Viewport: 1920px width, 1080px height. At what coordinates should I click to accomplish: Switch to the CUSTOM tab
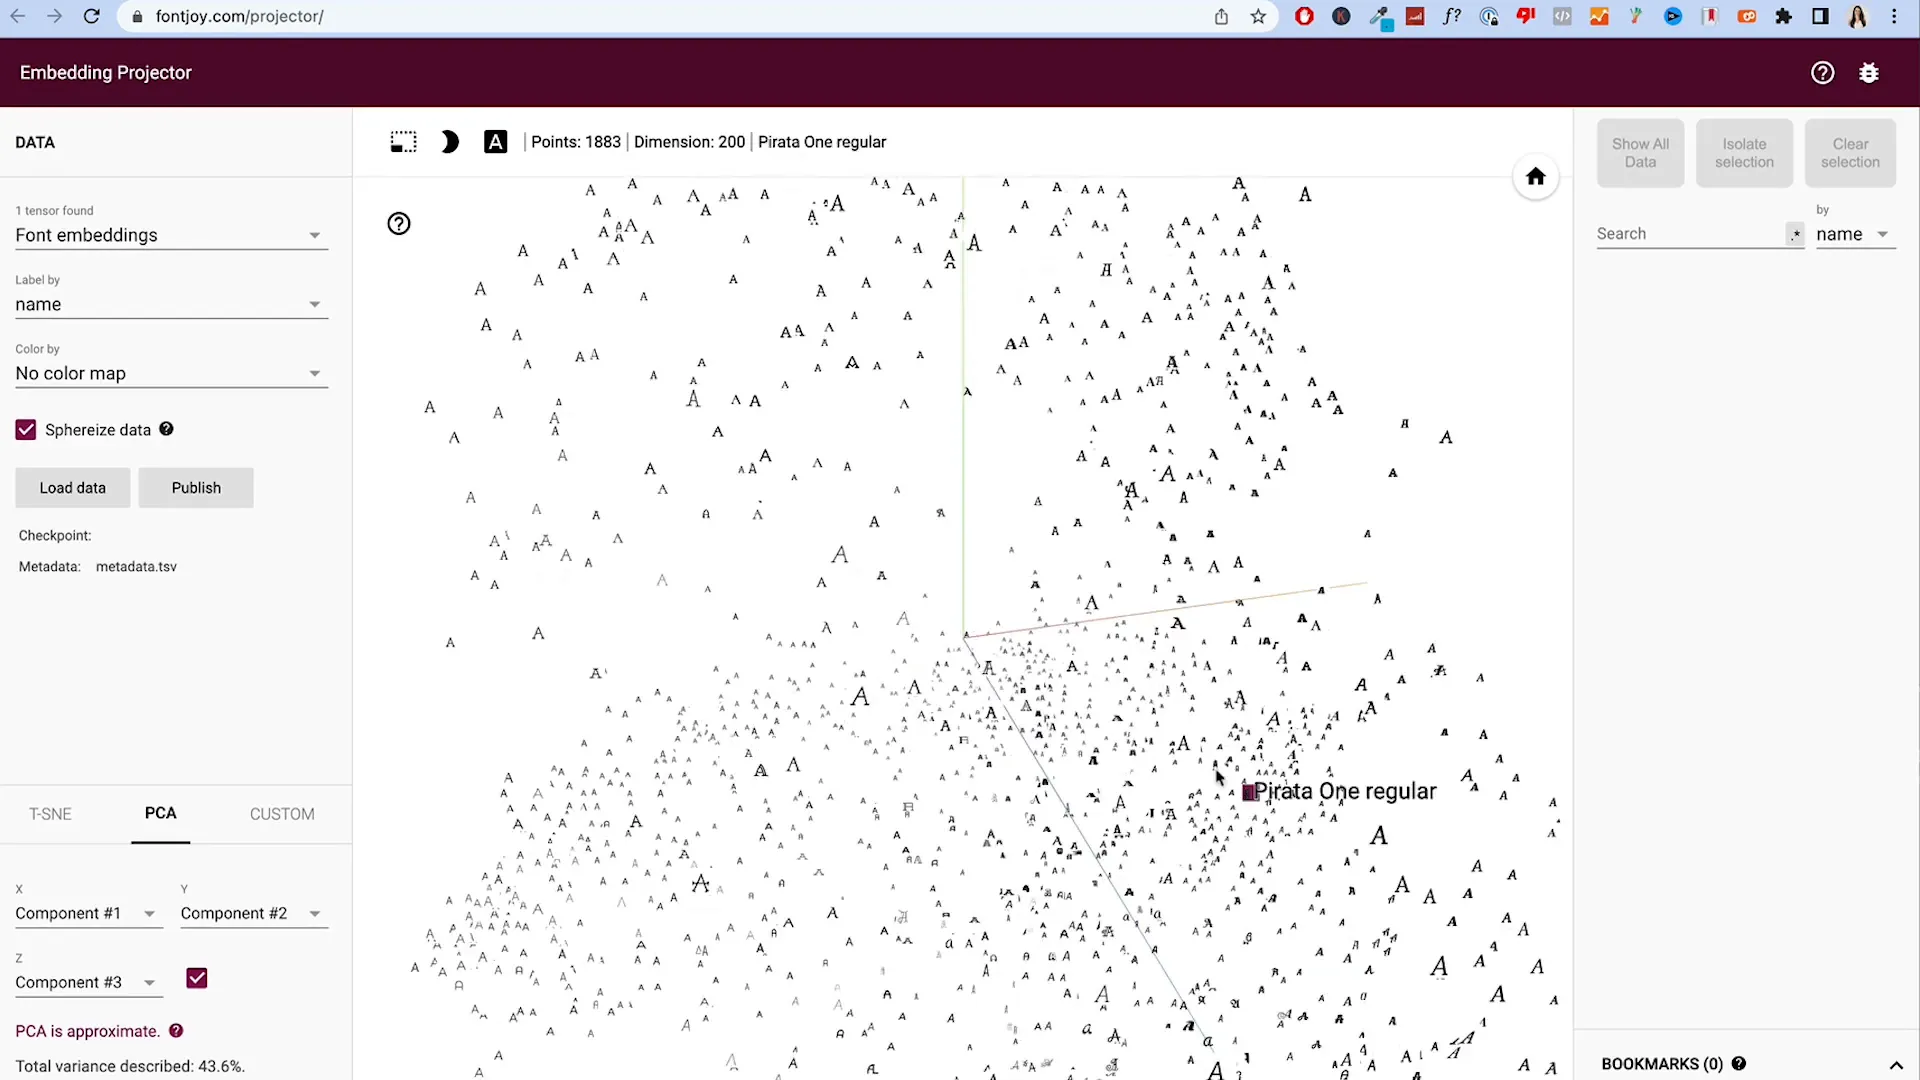282,814
